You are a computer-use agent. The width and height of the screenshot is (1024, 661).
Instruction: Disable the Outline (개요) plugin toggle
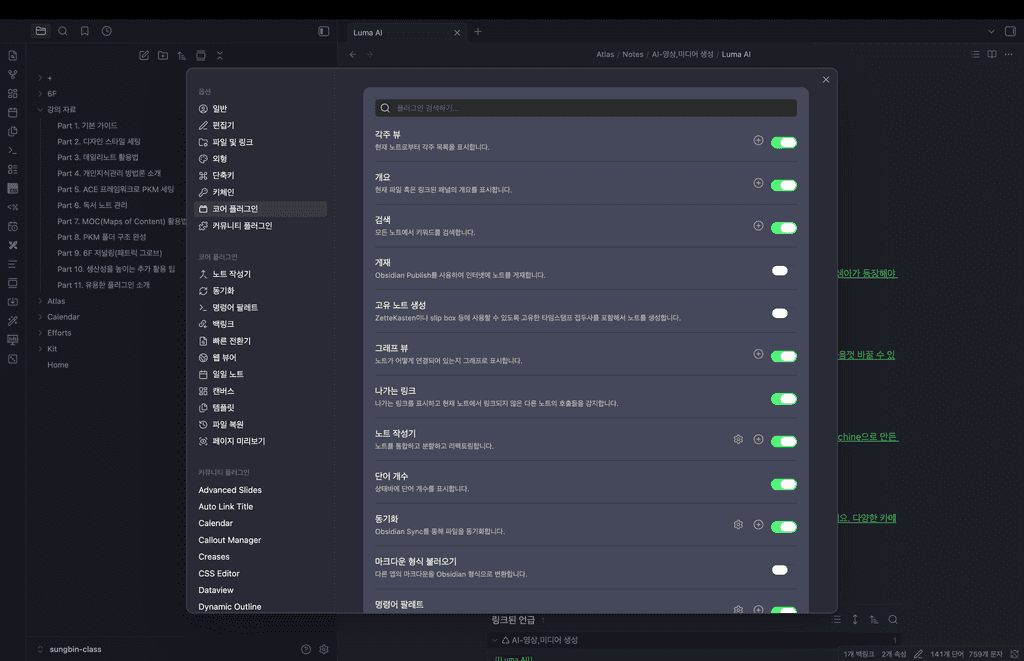coord(784,185)
